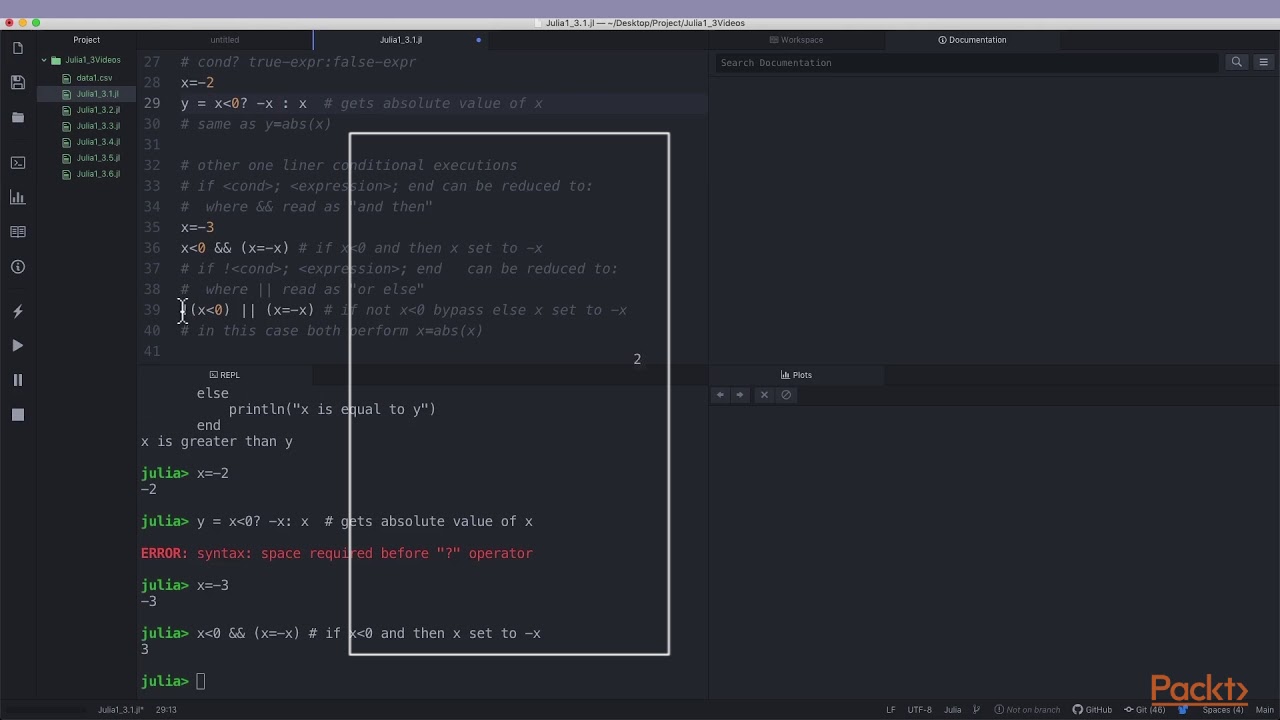This screenshot has height=720, width=1280.
Task: Click the REPL julia> input prompt
Action: click(200, 681)
